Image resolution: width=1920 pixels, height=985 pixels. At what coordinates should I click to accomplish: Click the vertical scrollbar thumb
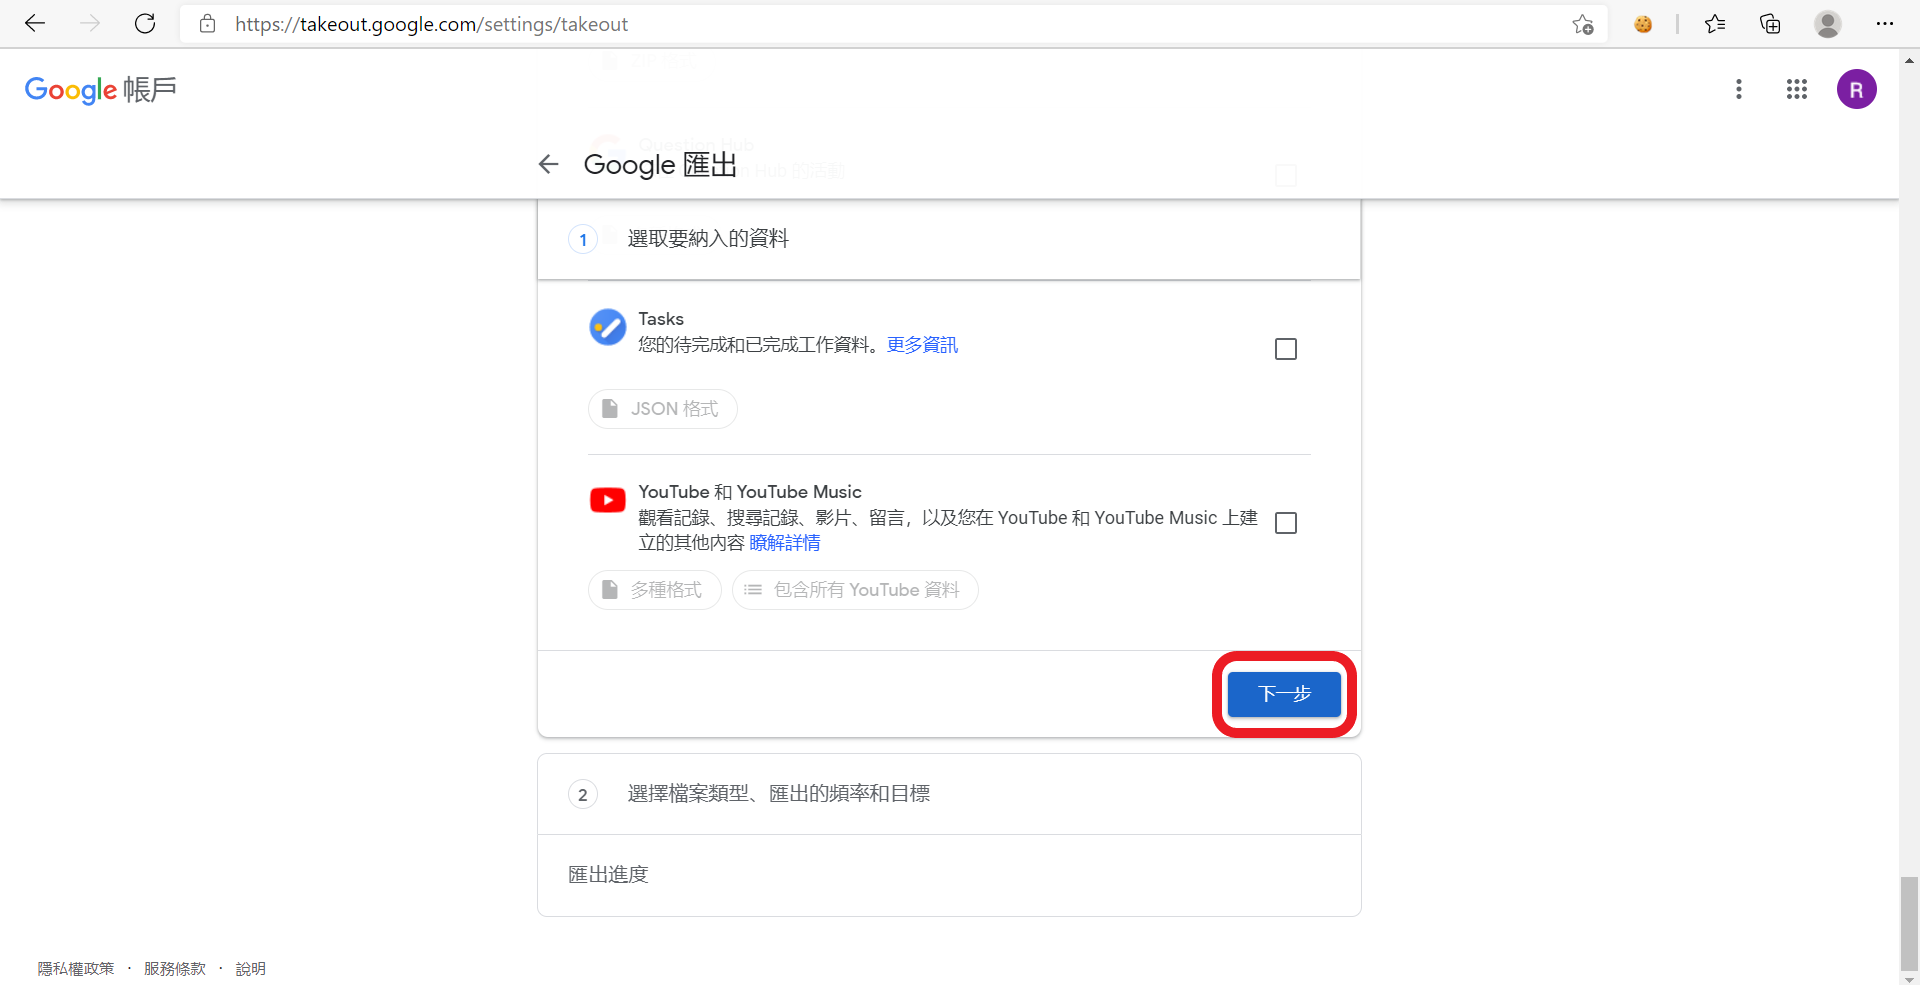point(1909,923)
